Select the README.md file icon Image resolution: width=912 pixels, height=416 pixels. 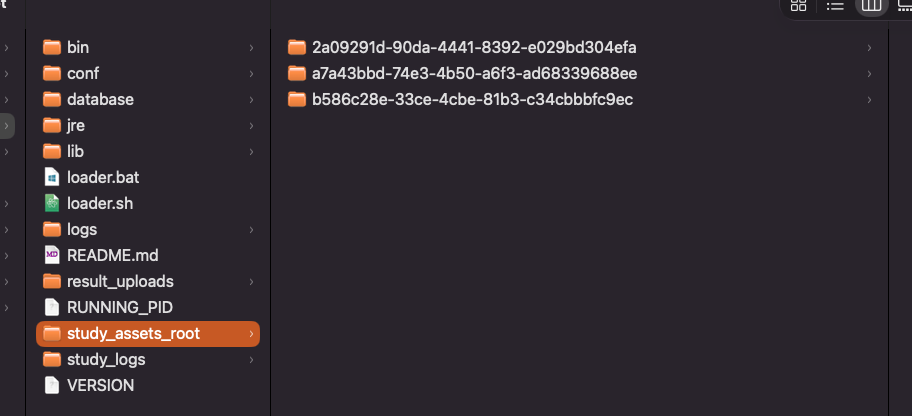(52, 255)
